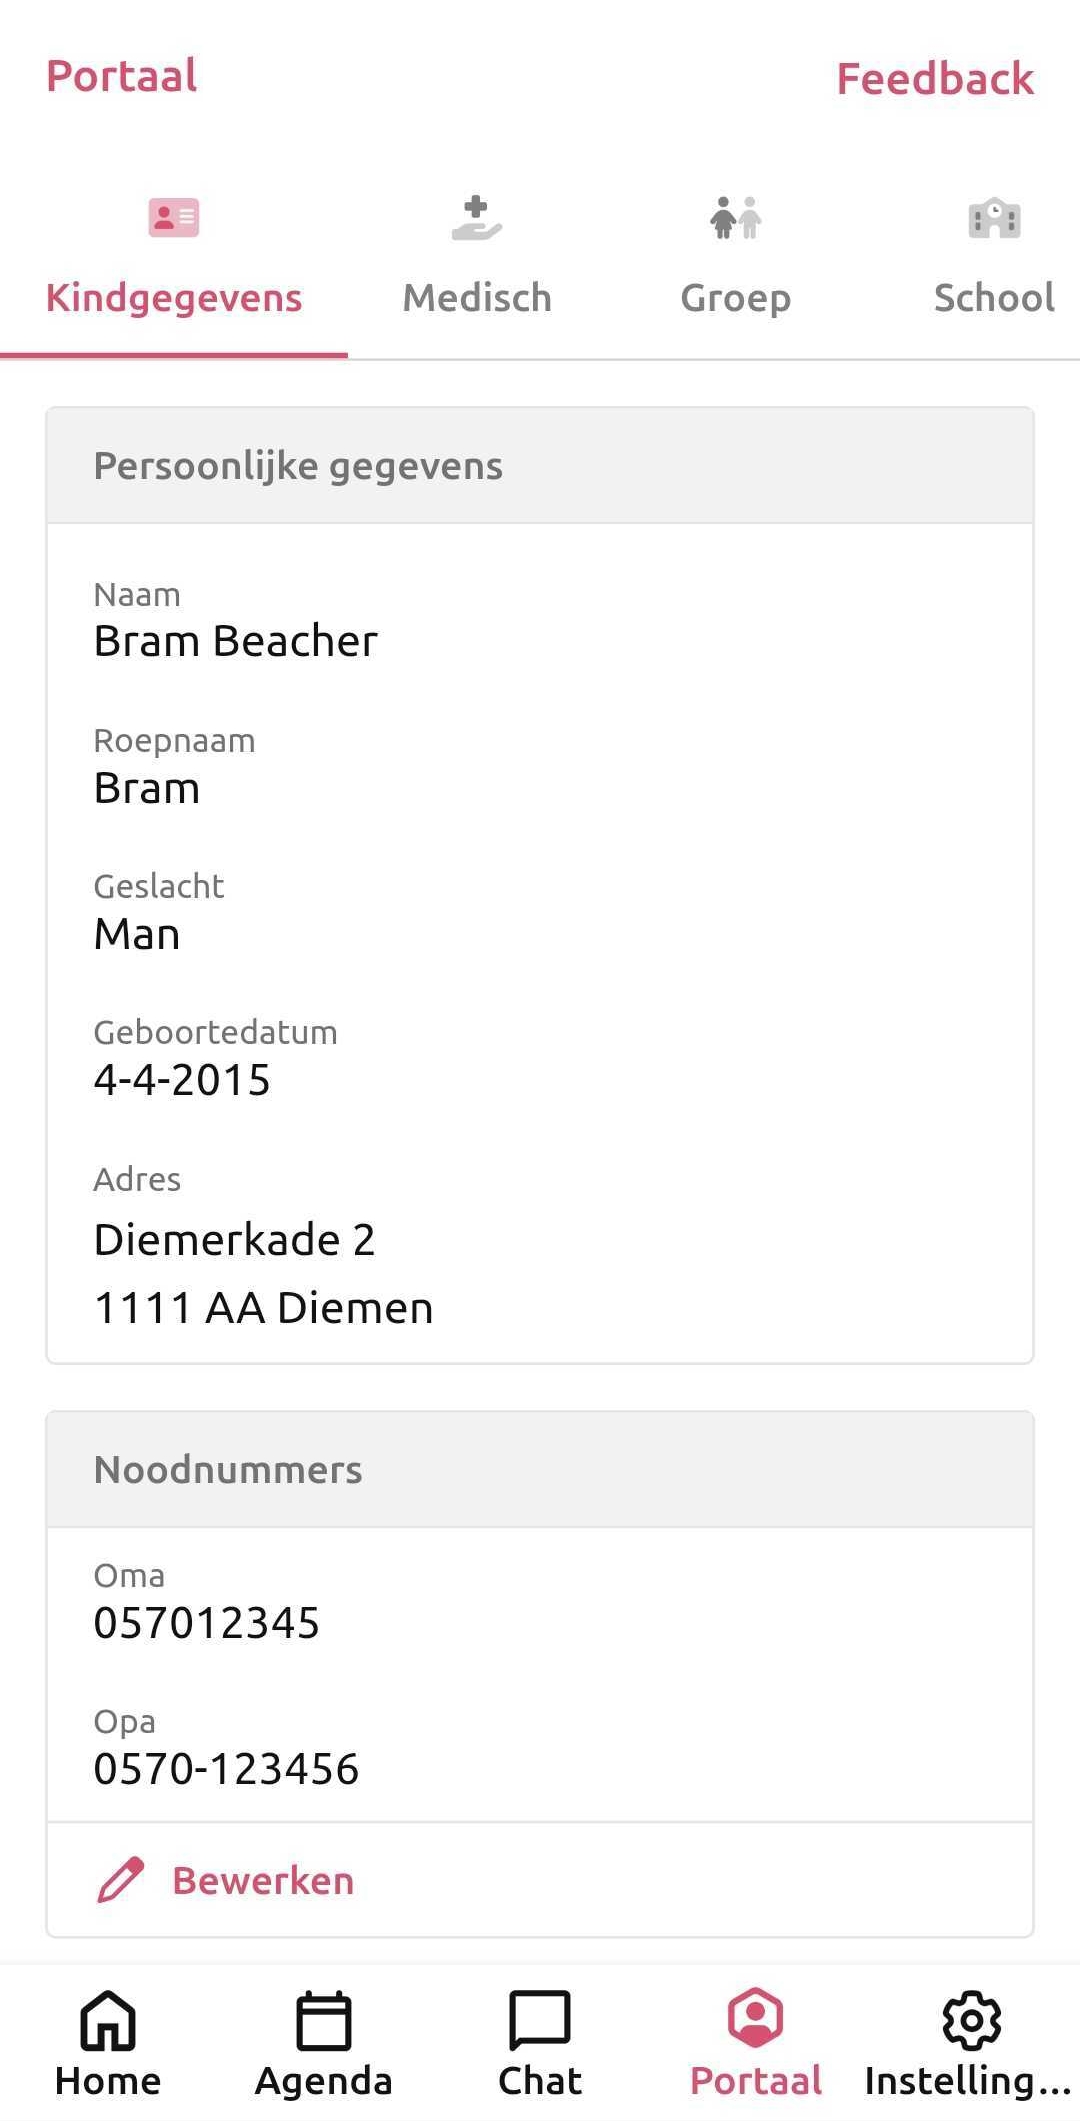Switch to the Groep tab
This screenshot has height=2122, width=1080.
(736, 298)
